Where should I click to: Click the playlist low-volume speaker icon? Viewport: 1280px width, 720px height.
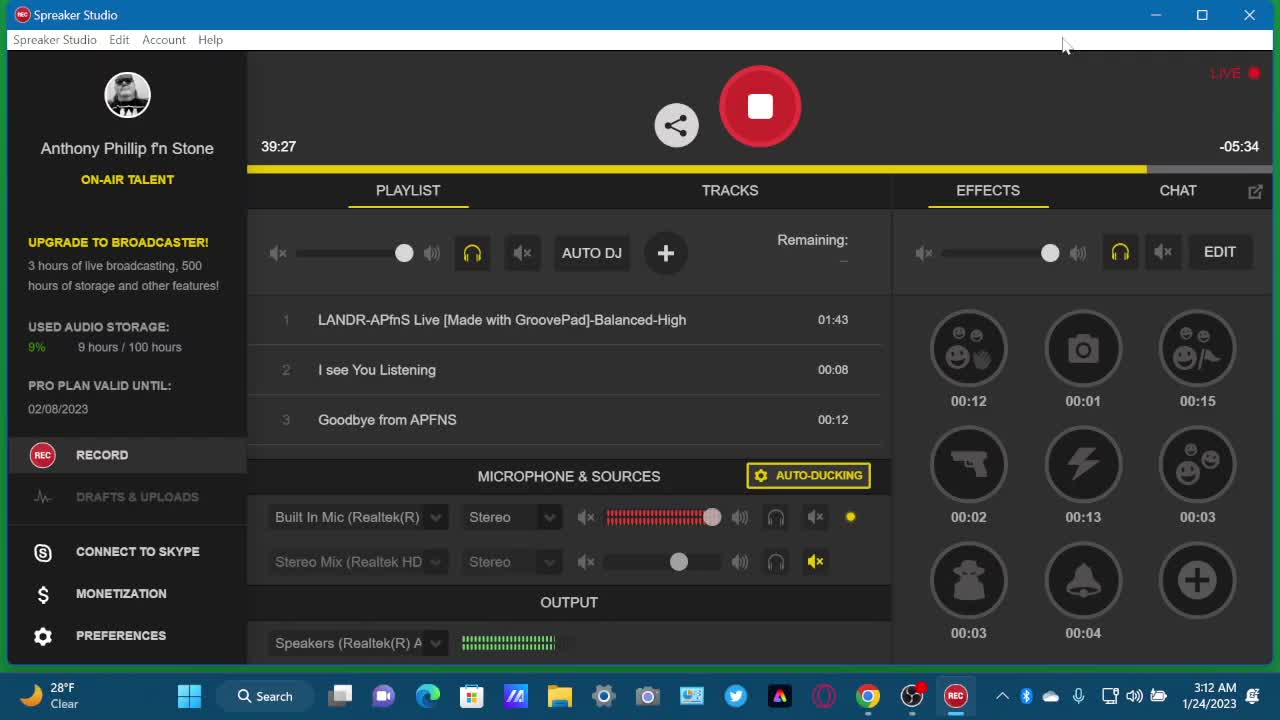click(x=278, y=253)
